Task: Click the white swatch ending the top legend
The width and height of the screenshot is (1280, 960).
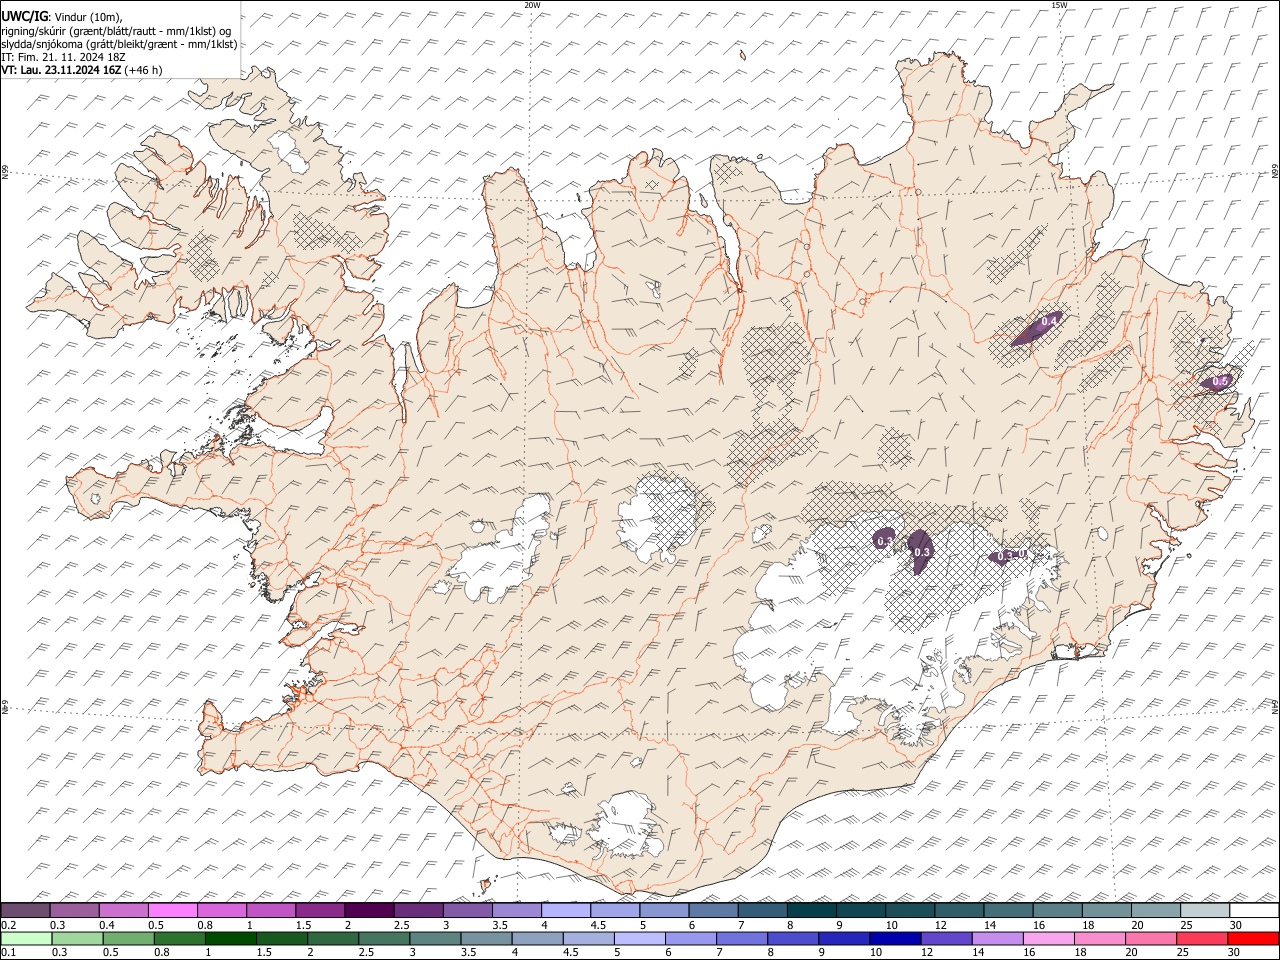Action: tap(1253, 910)
